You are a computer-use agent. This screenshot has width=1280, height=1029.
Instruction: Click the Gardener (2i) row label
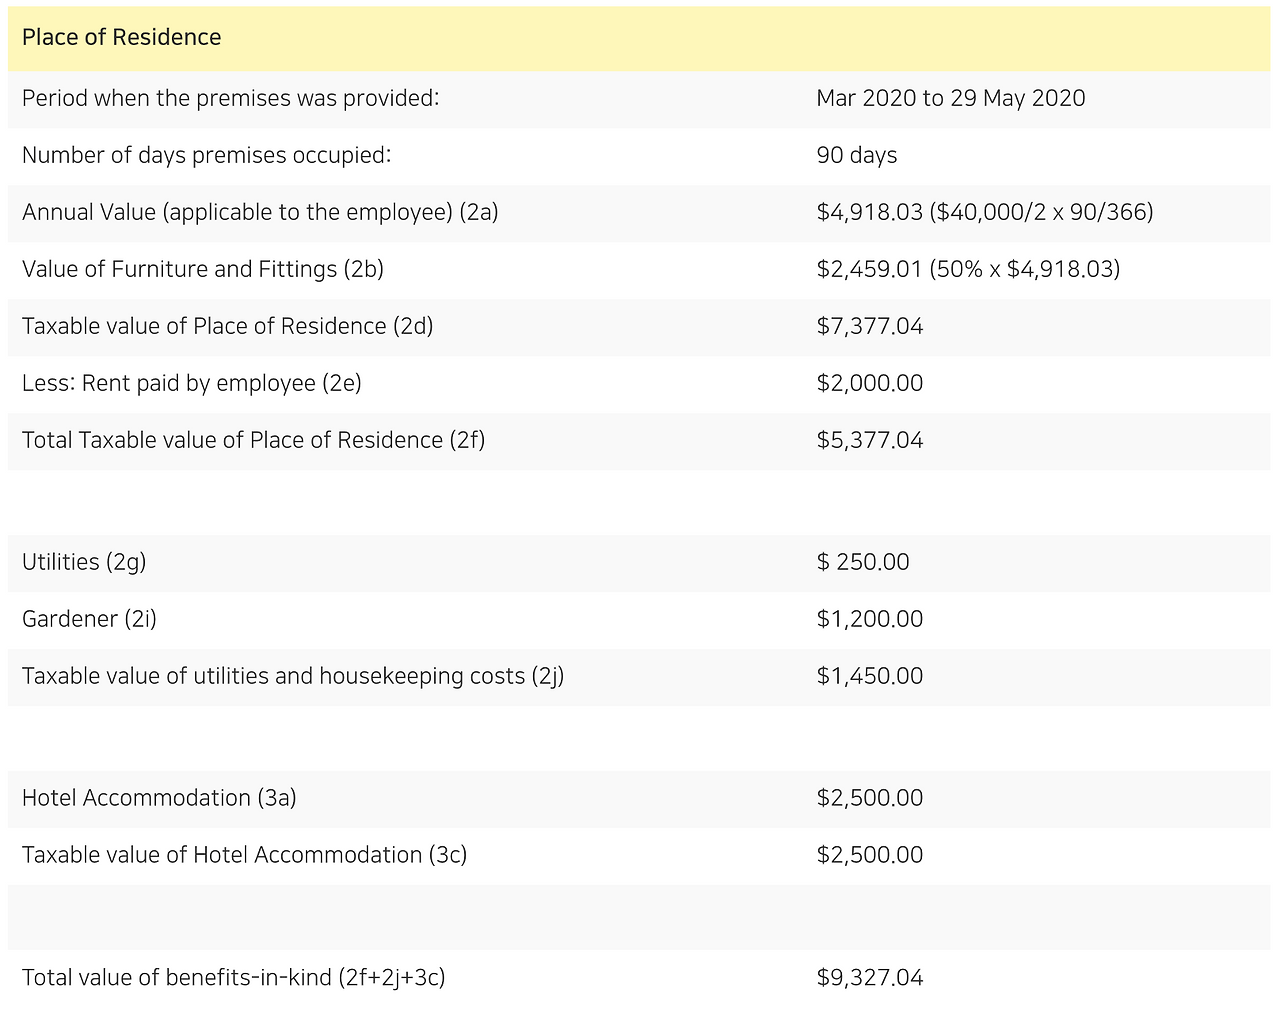pyautogui.click(x=89, y=620)
